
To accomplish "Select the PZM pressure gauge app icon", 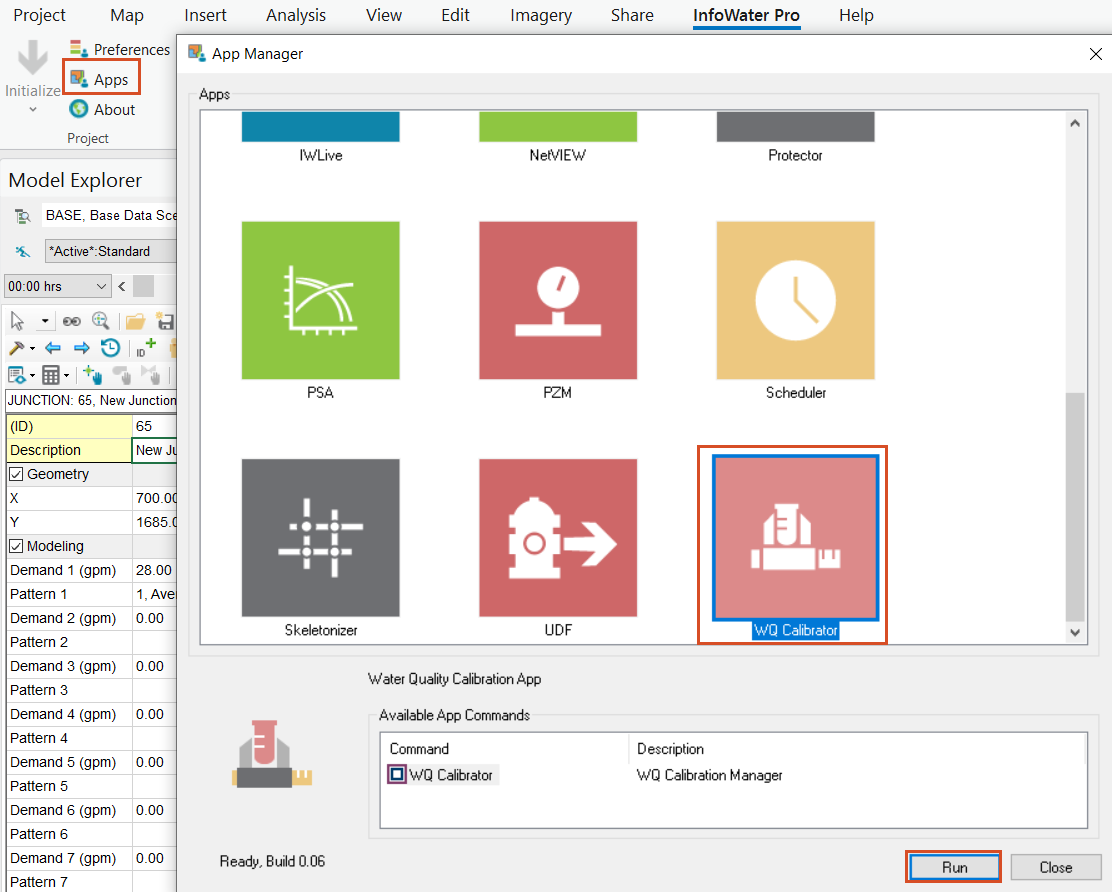I will pos(557,300).
